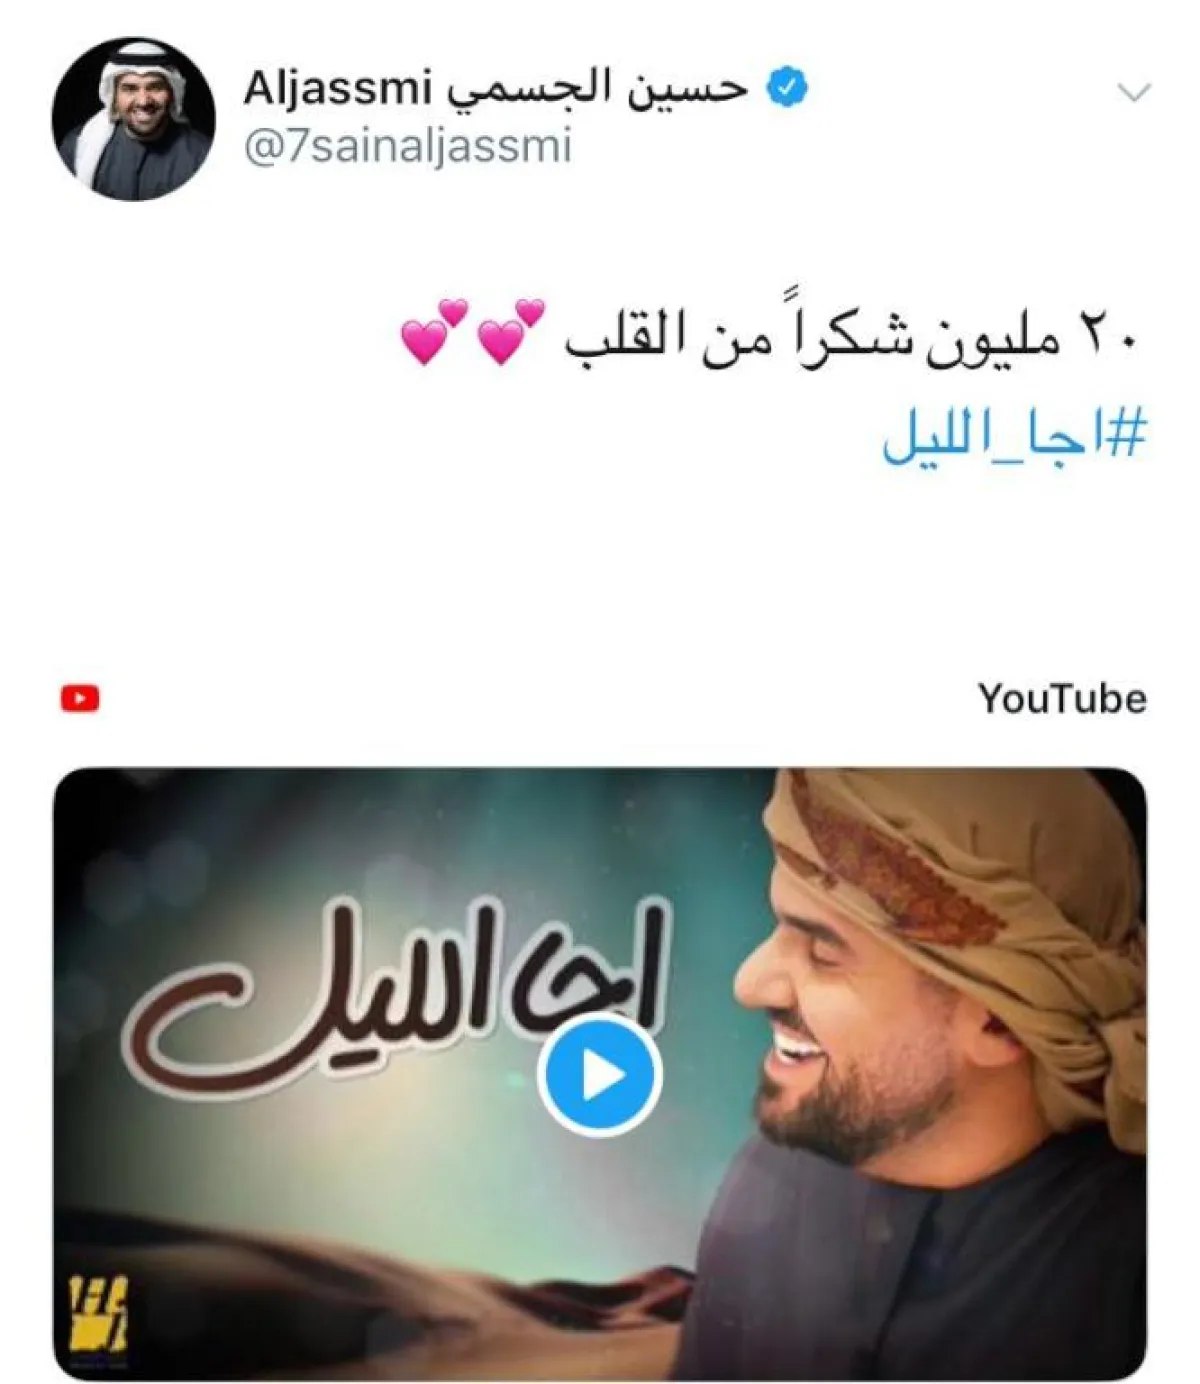Click the leftmost pink hearts emoji

(x=434, y=331)
